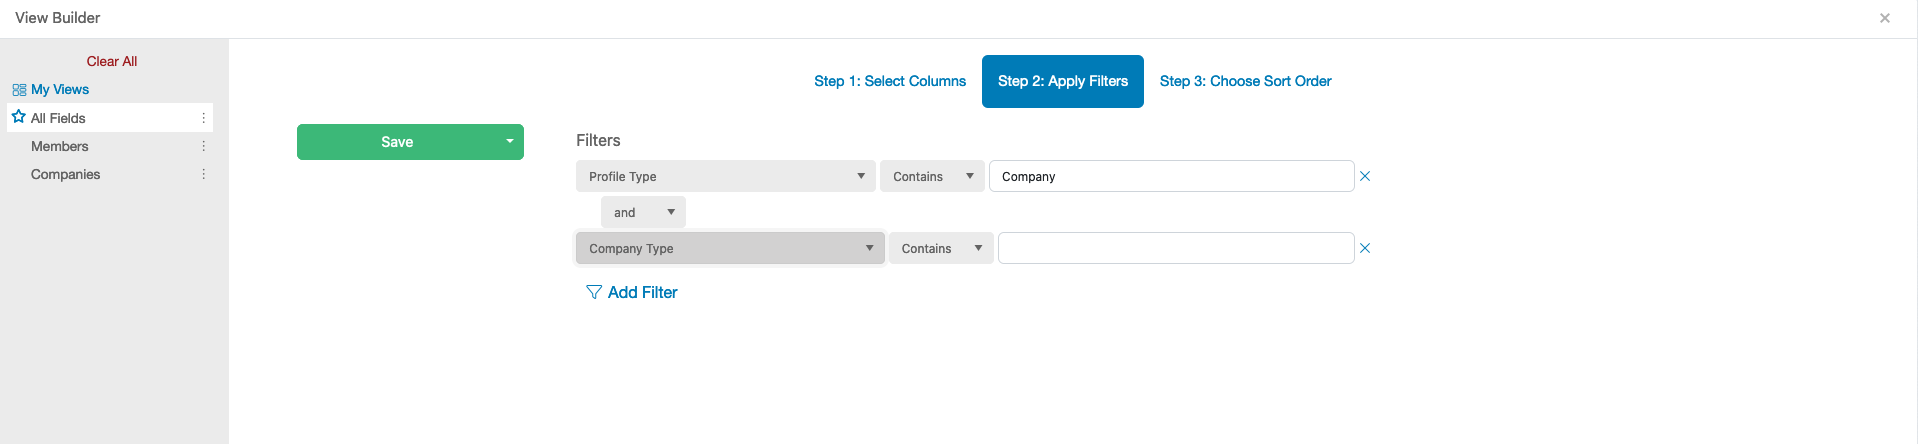Screen dimensions: 1918x444
Task: Click the green Save button
Action: [398, 142]
